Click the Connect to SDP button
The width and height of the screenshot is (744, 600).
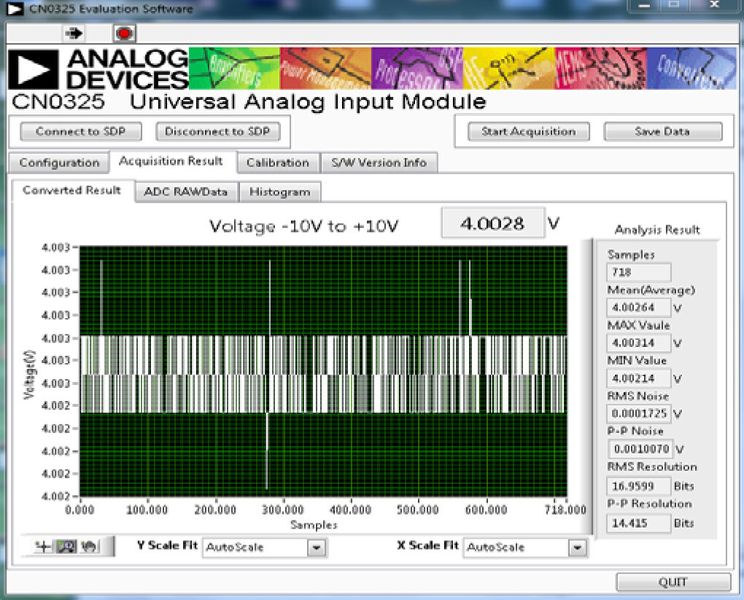click(81, 131)
